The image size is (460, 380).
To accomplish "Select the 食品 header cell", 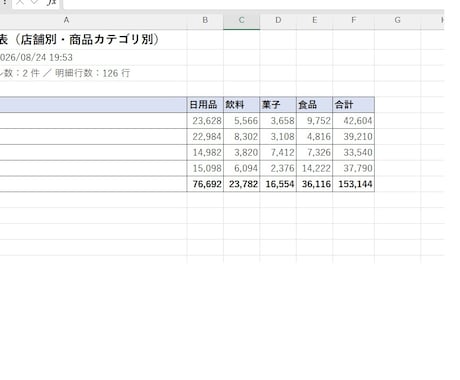I will point(314,105).
